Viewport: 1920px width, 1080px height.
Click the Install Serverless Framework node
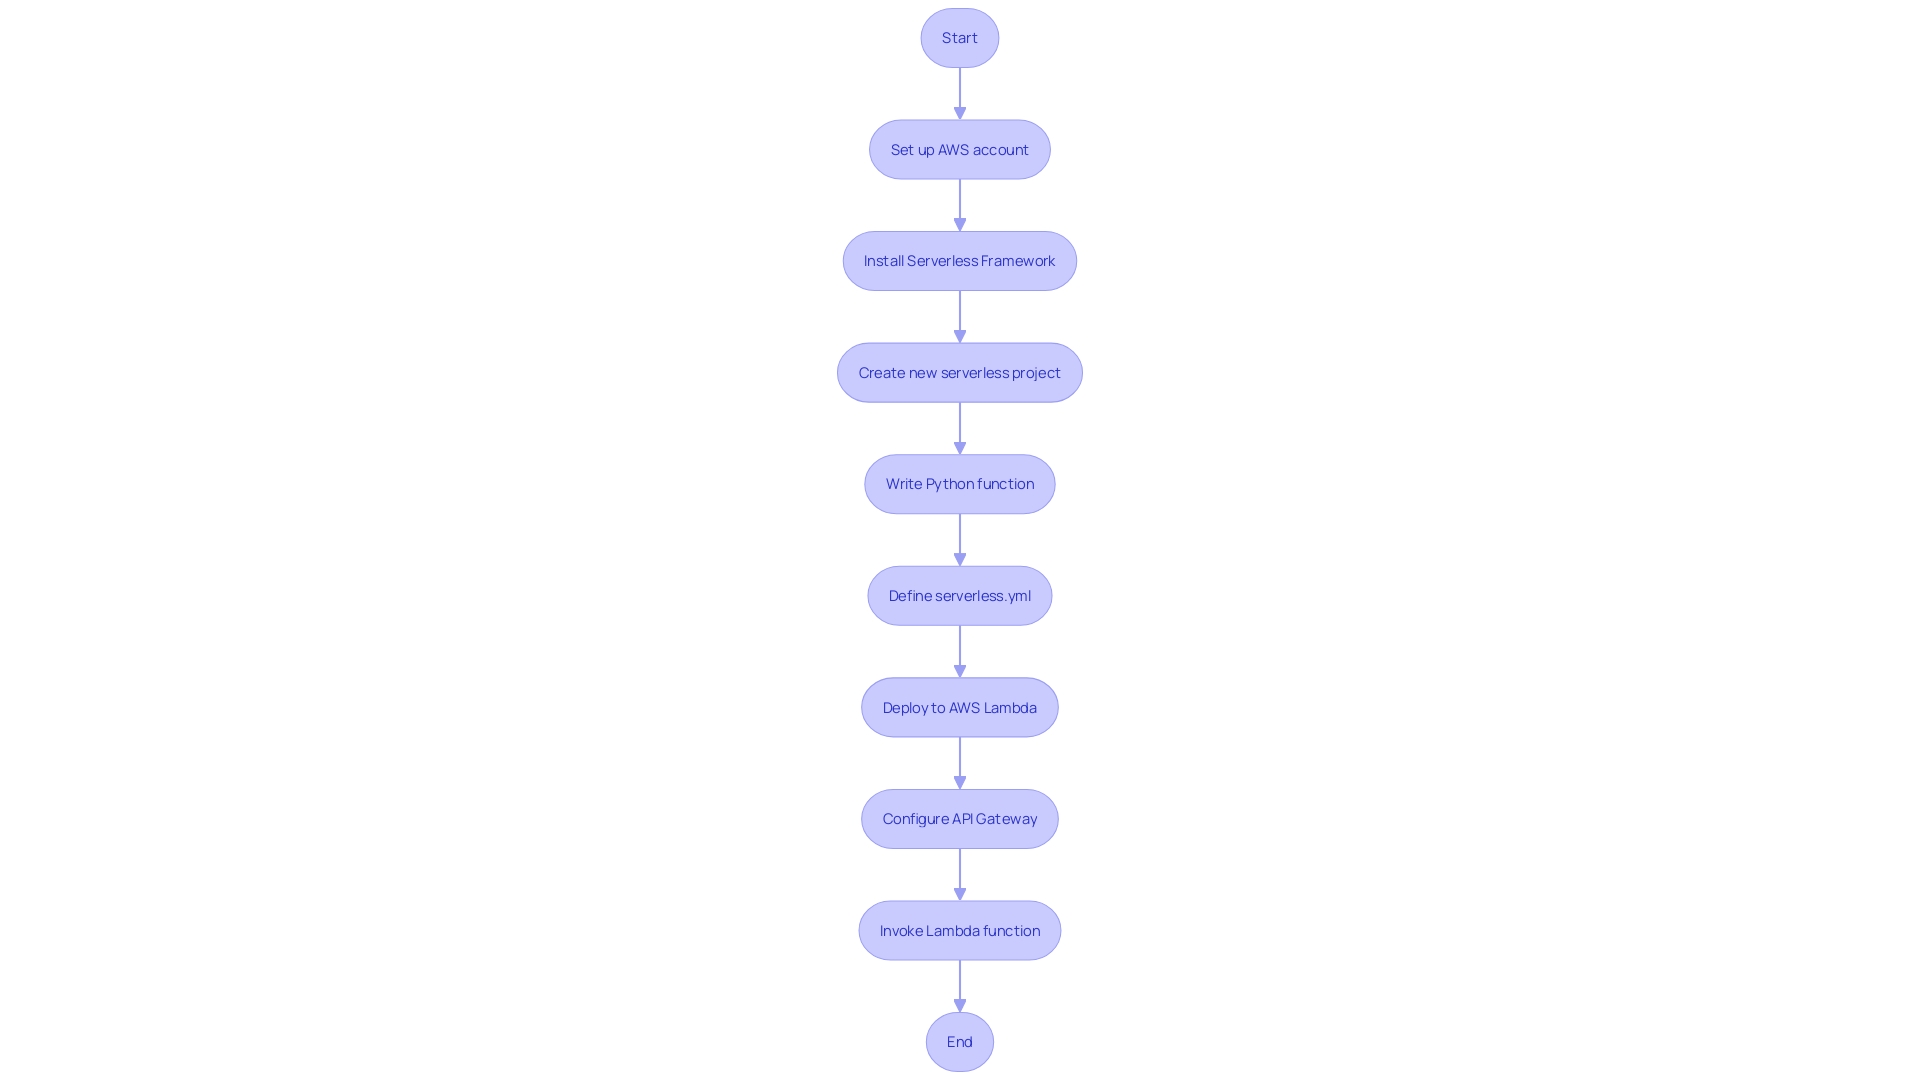[959, 261]
